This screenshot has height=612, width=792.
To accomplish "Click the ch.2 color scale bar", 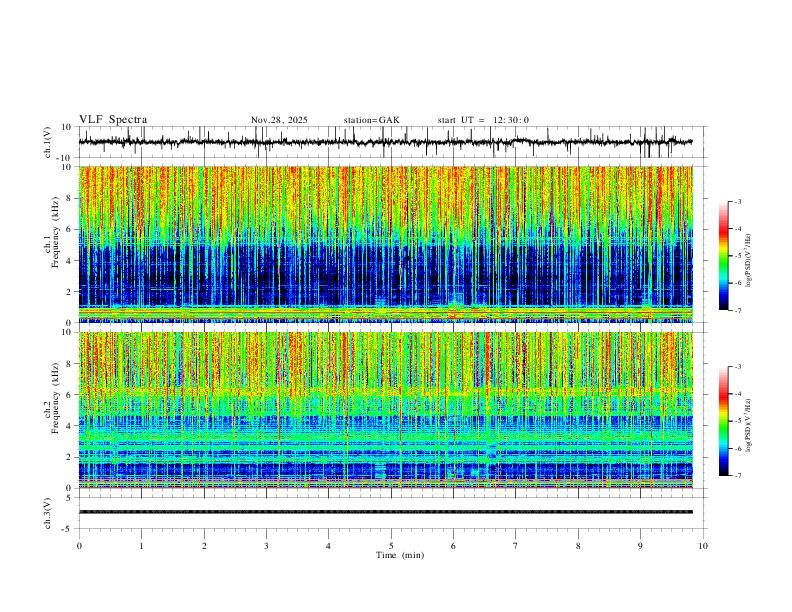I will click(x=723, y=421).
